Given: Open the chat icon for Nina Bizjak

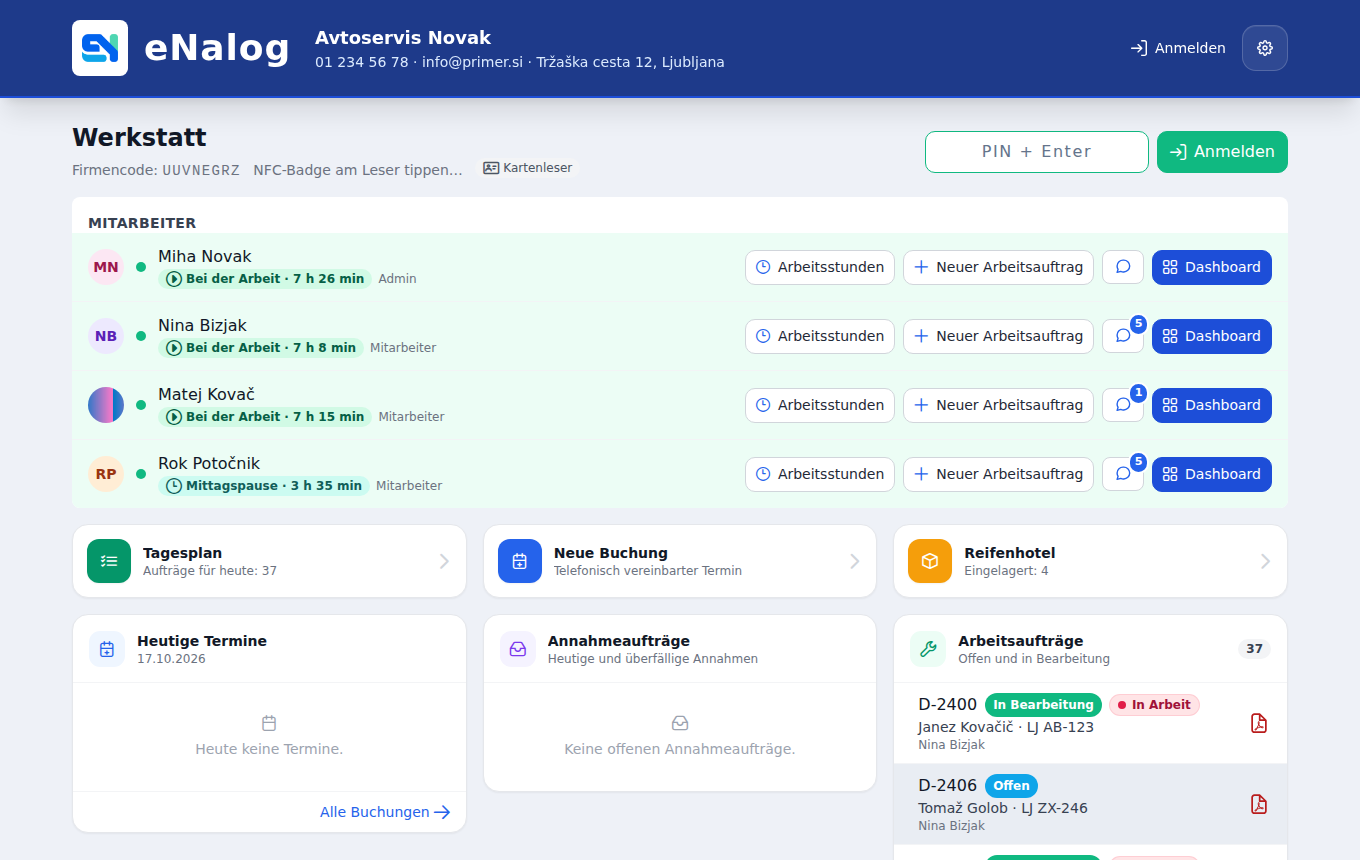Looking at the screenshot, I should tap(1123, 336).
